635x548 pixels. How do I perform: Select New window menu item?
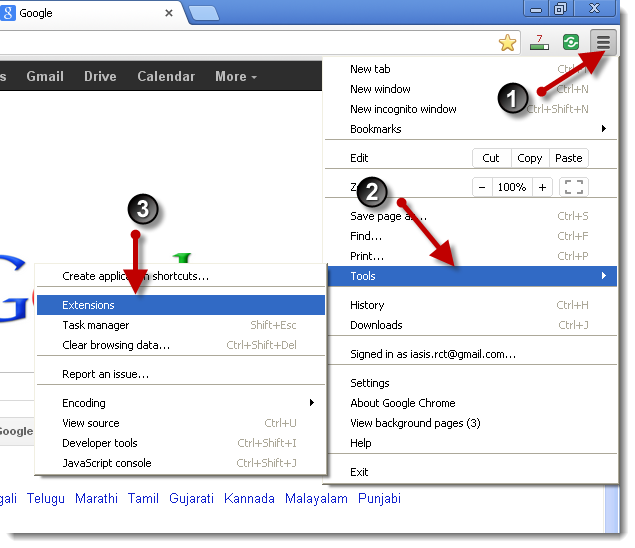(x=471, y=89)
